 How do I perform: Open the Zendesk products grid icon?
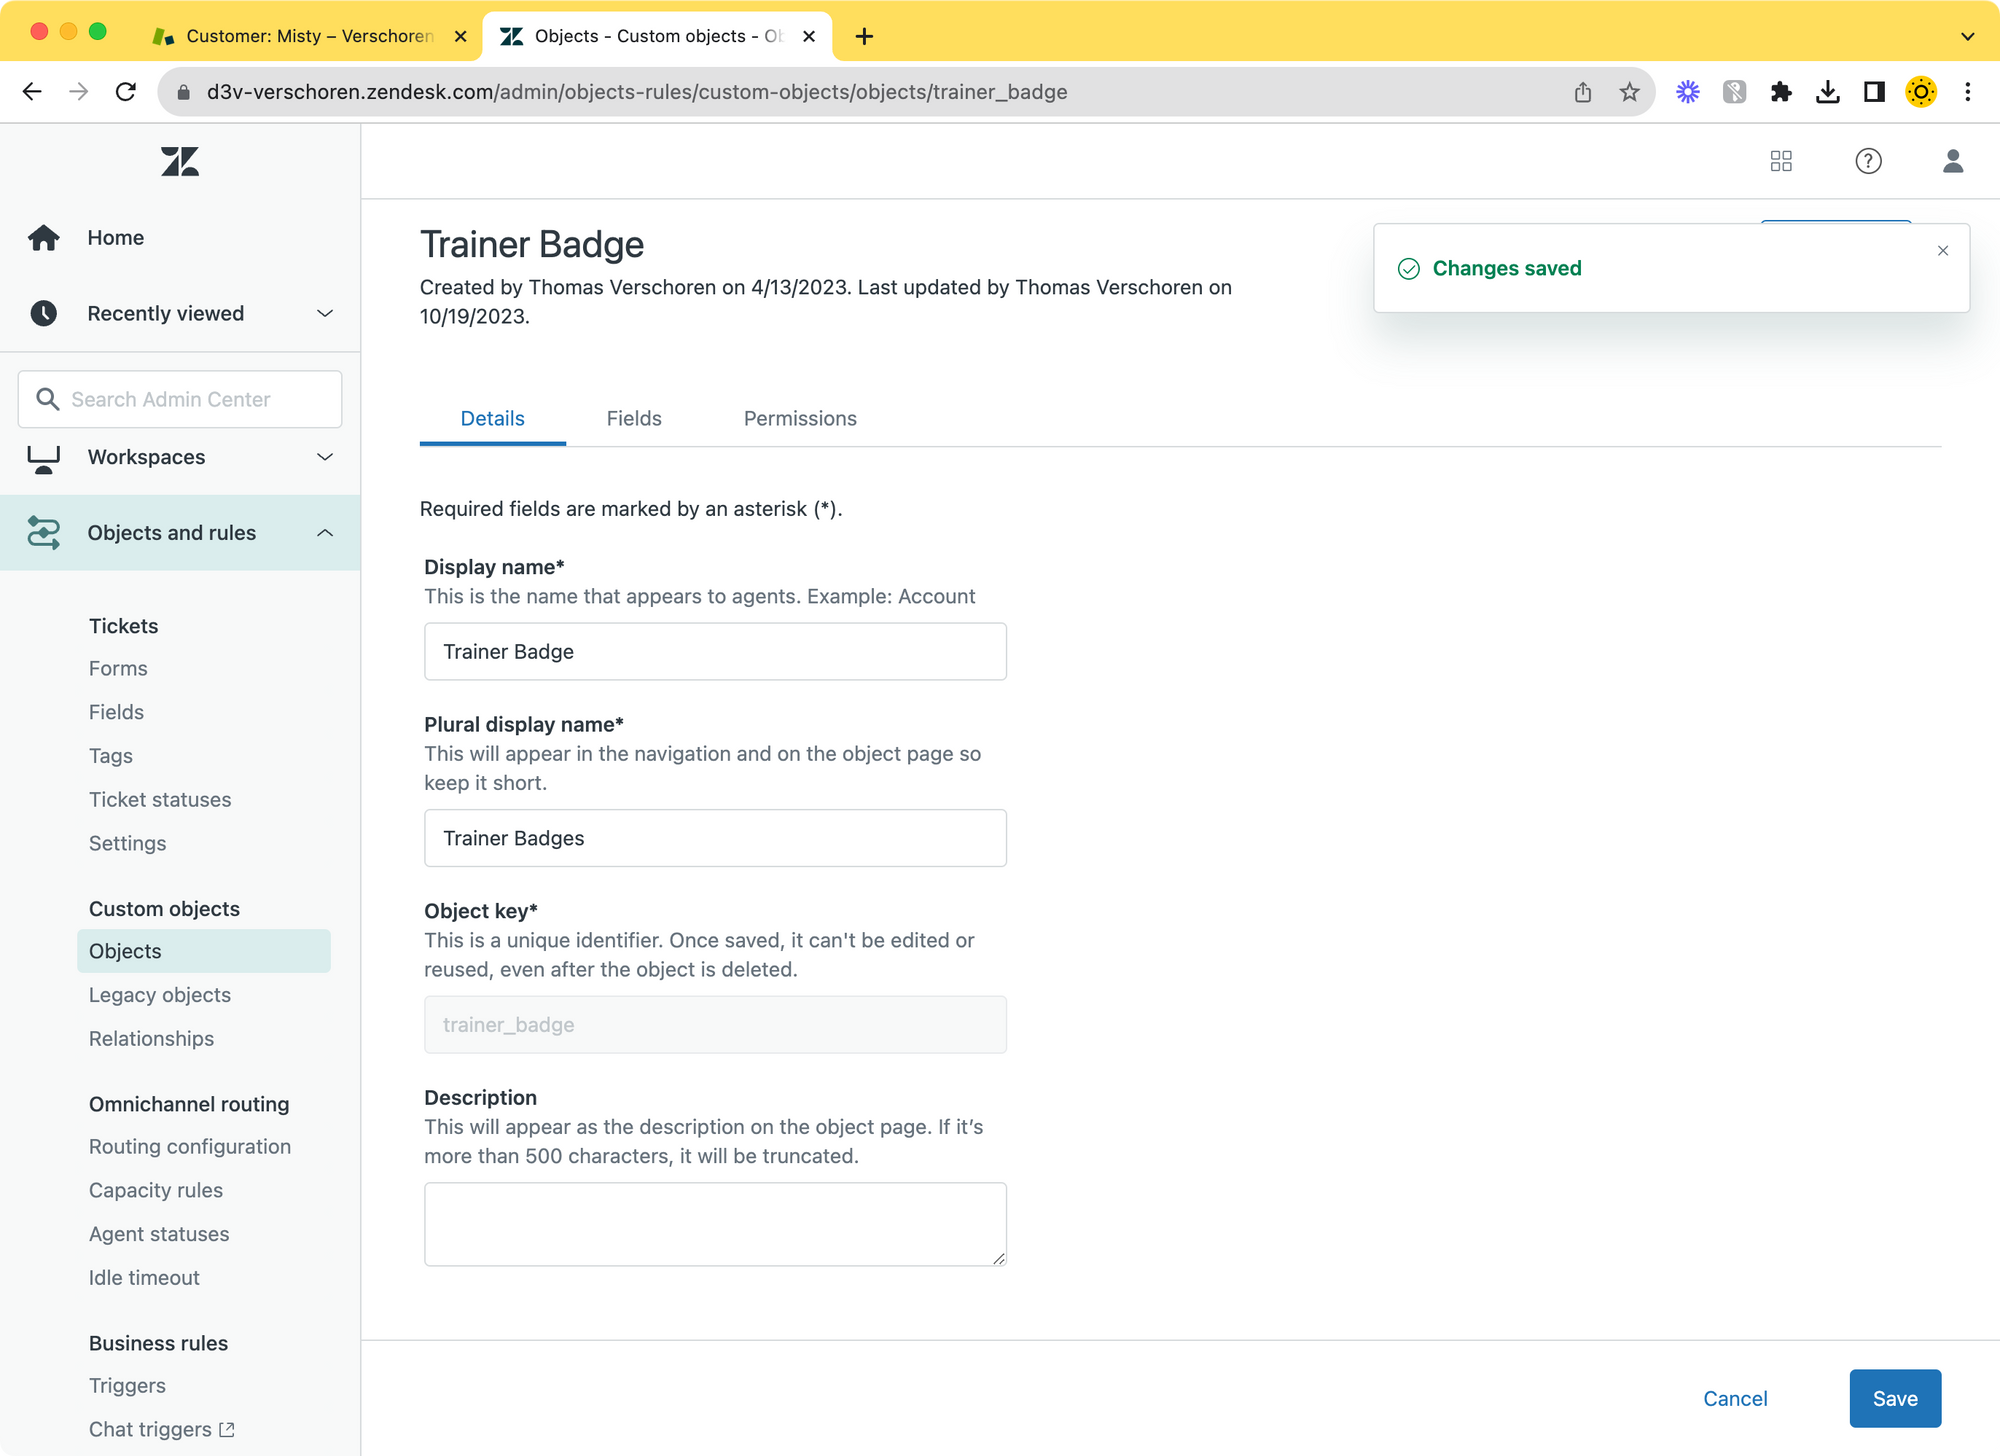(1781, 161)
